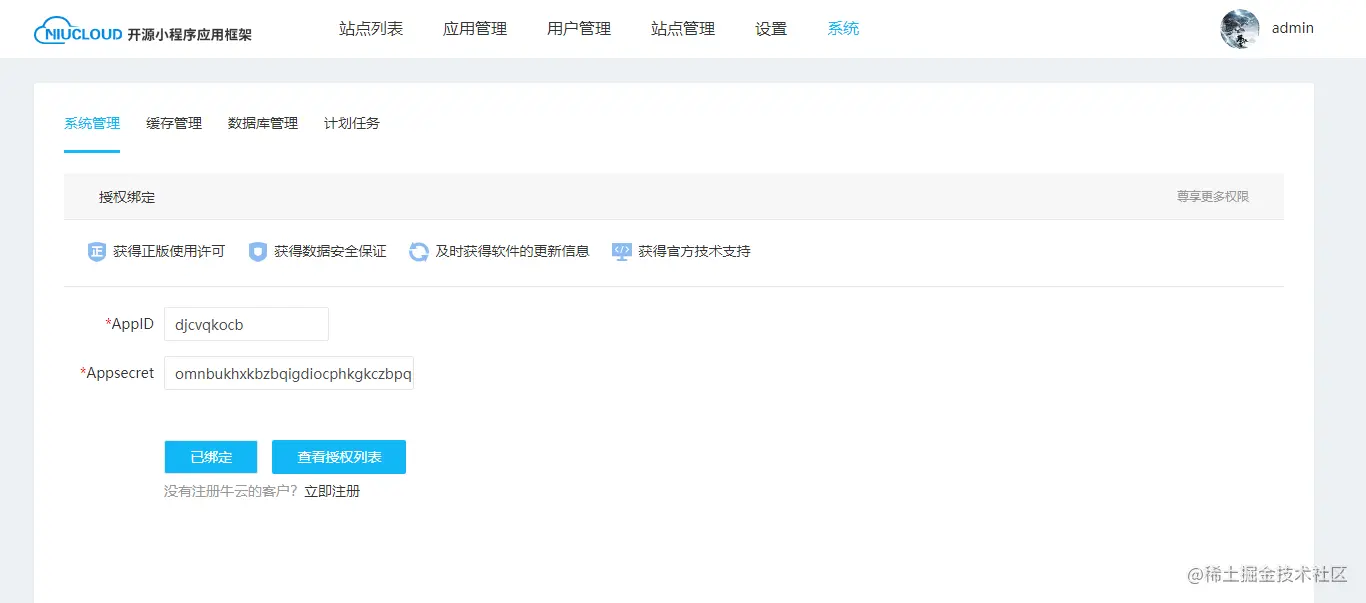Image resolution: width=1366 pixels, height=603 pixels.
Task: Switch to the 缓存管理 tab
Action: coord(173,123)
